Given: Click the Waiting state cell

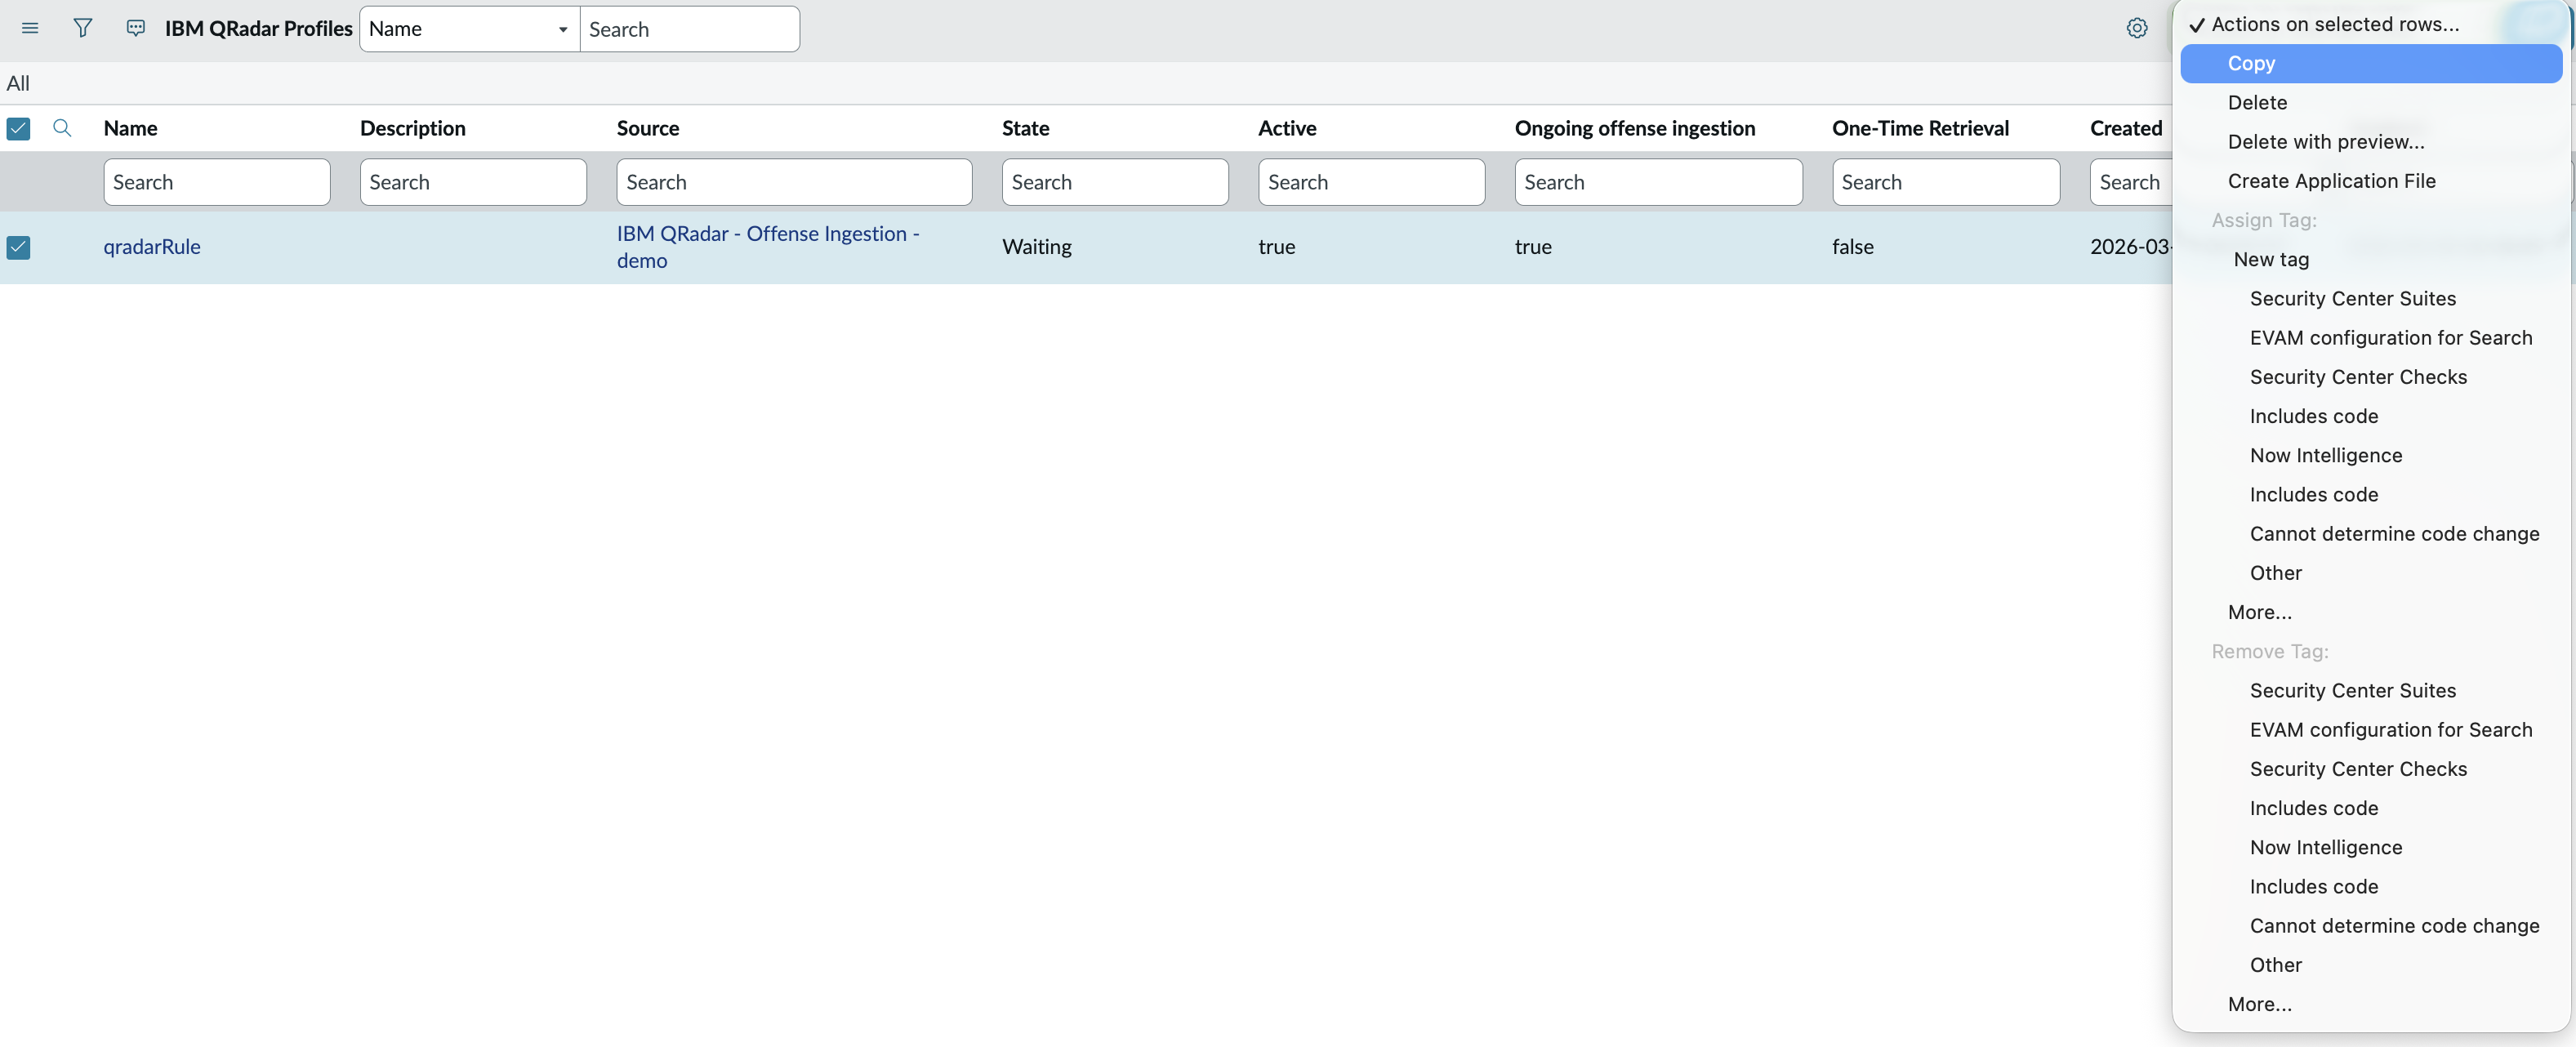Looking at the screenshot, I should [x=1037, y=247].
